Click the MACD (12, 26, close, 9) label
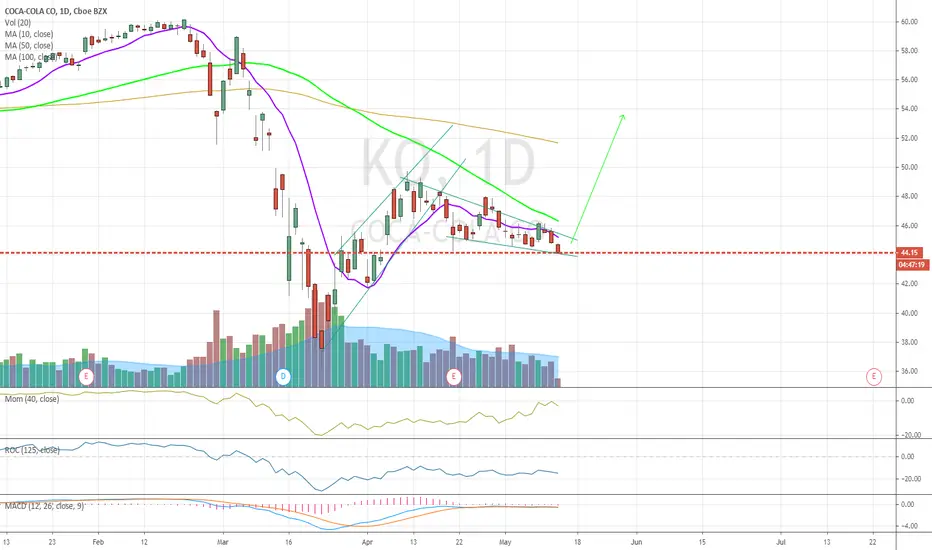932x550 pixels. pyautogui.click(x=44, y=506)
